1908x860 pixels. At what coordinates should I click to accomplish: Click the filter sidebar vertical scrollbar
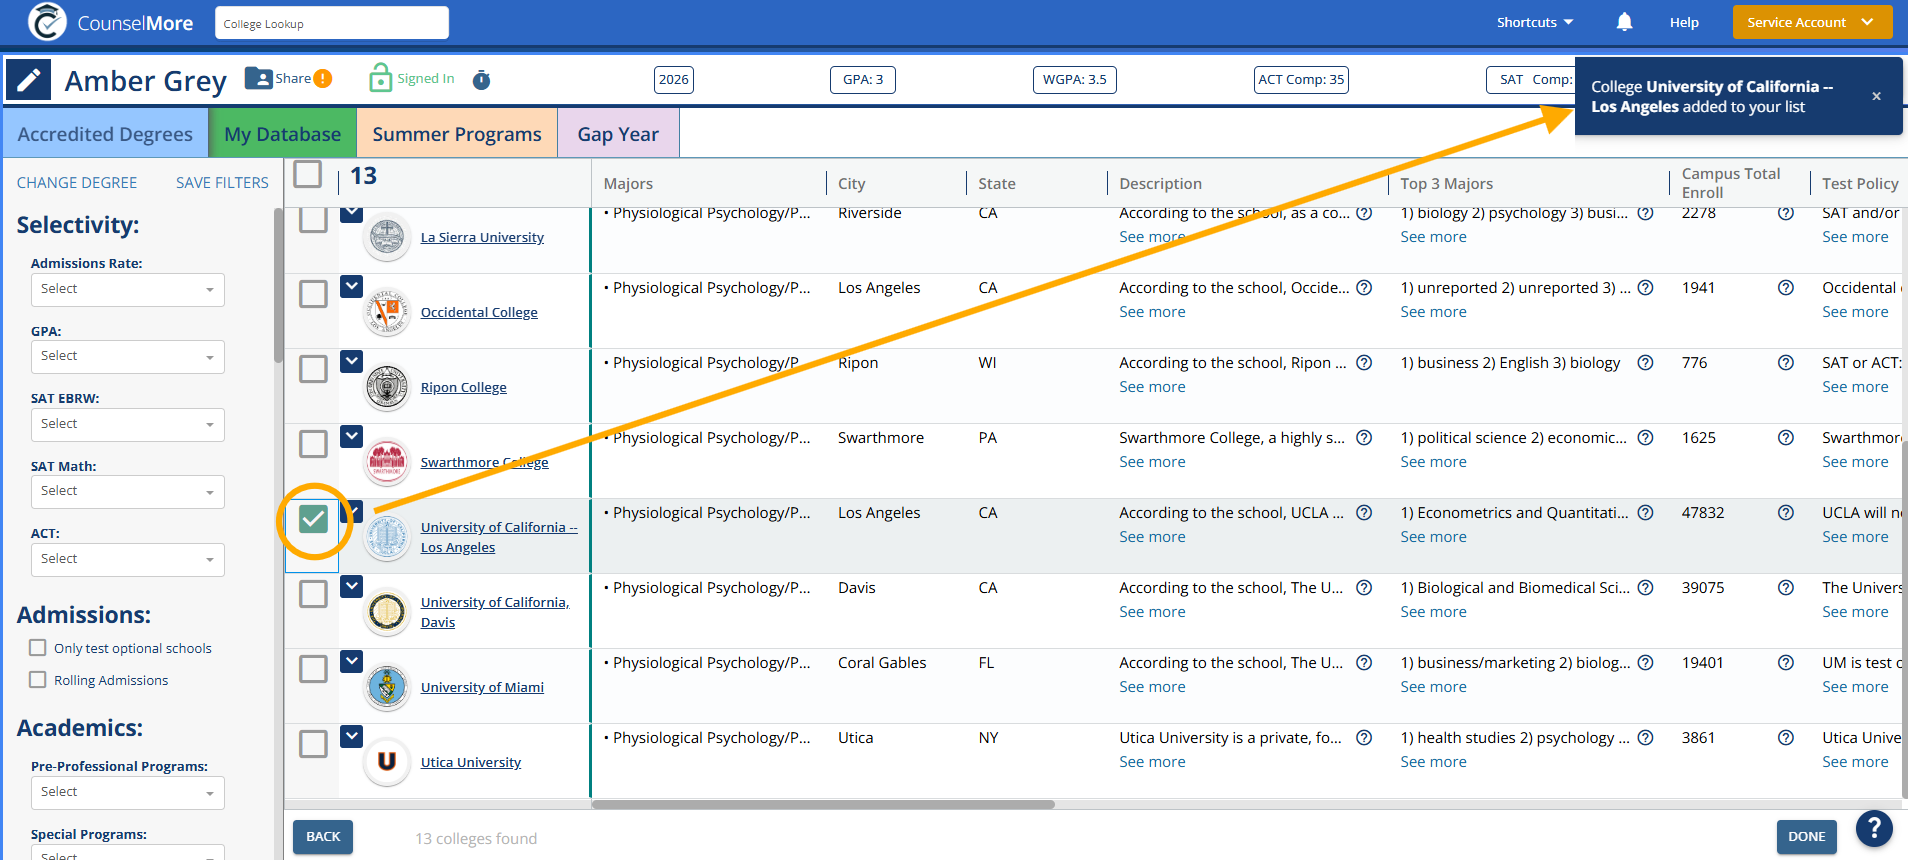pos(278,285)
